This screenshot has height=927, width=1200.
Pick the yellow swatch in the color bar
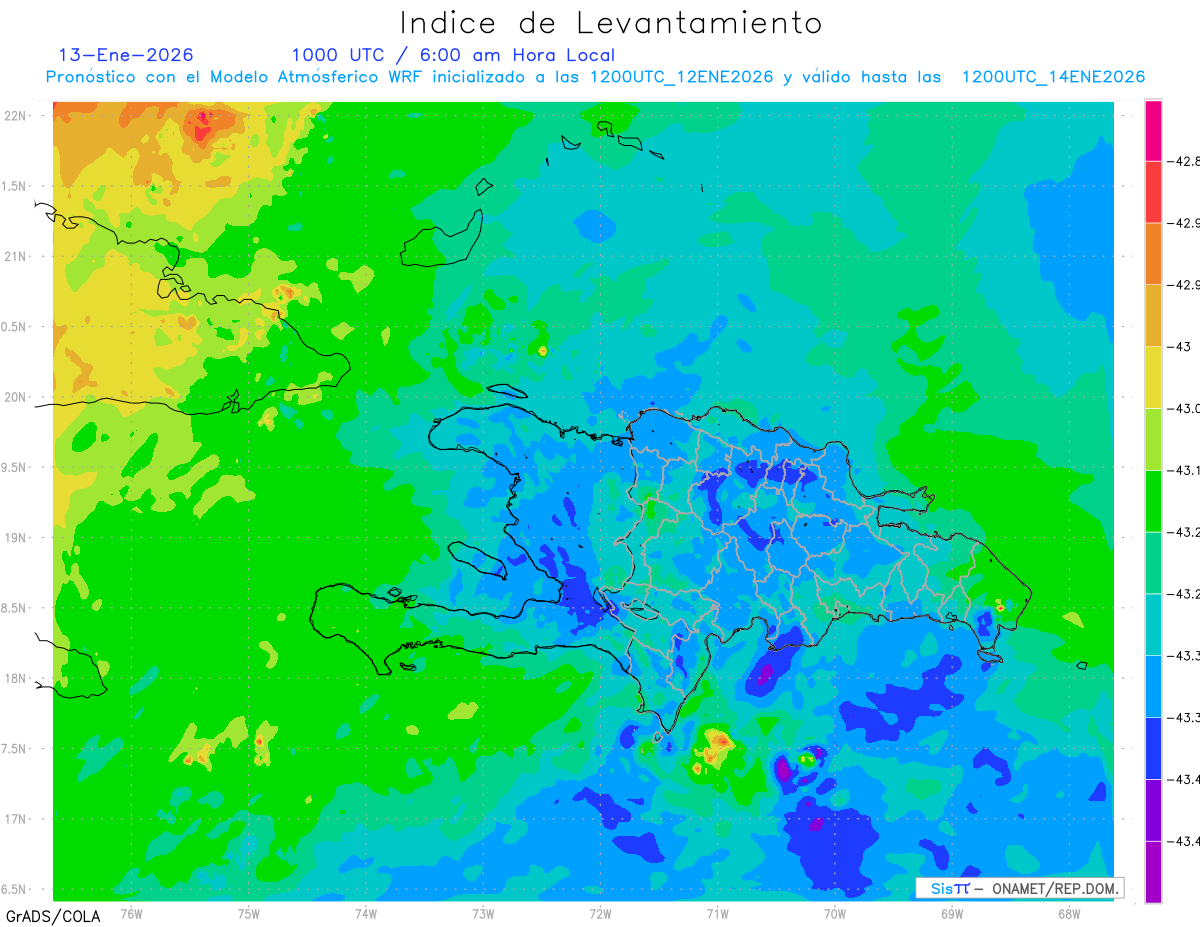(x=1153, y=378)
